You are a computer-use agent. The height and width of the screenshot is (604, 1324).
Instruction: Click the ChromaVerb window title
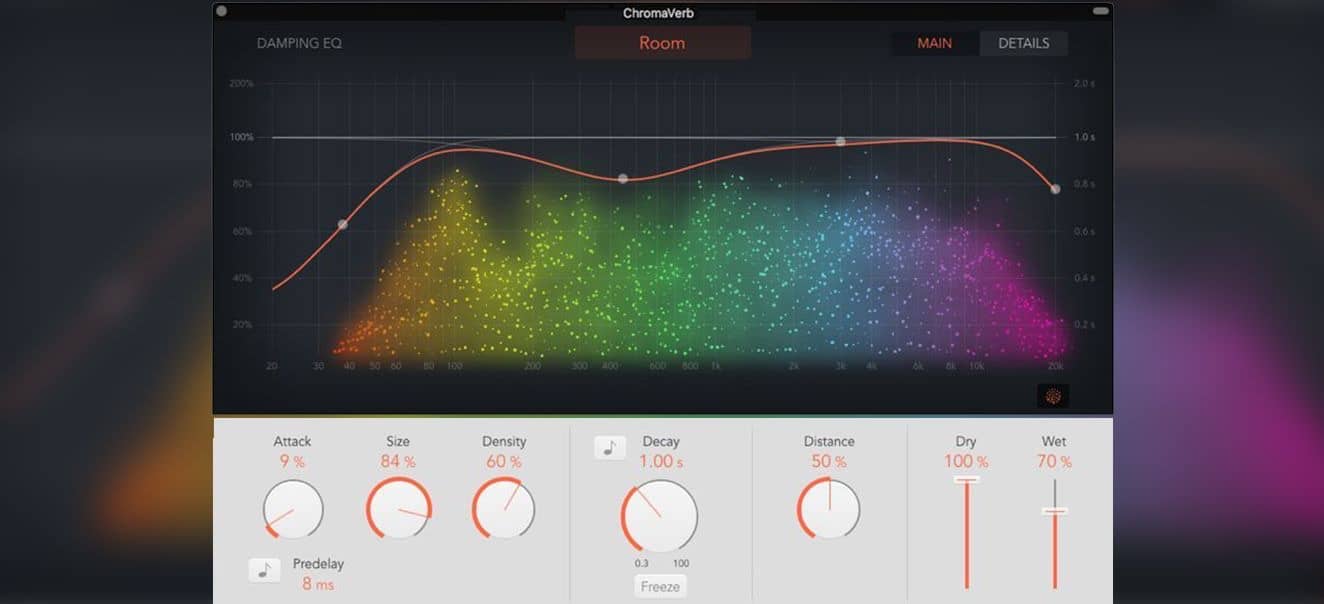pos(658,13)
